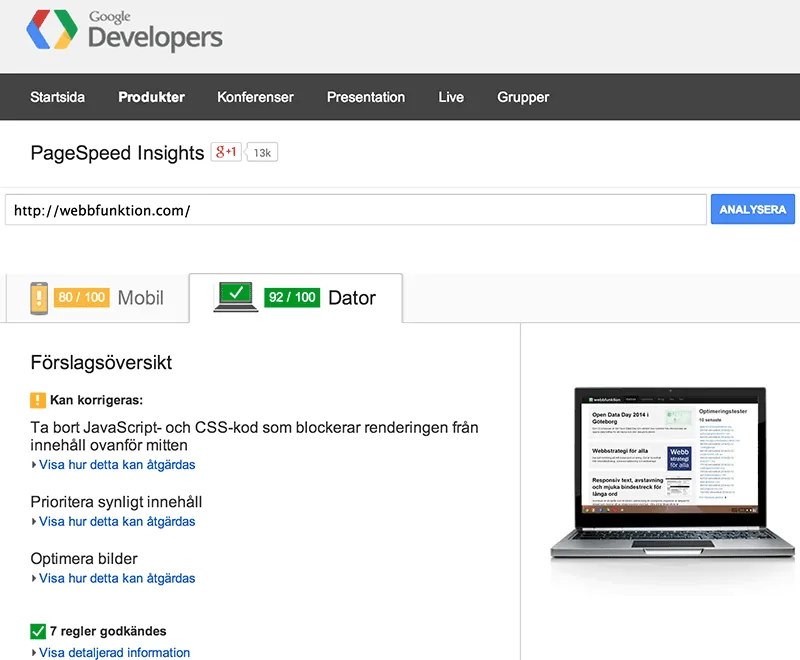Click the PageSpeed Insights heading

point(117,153)
